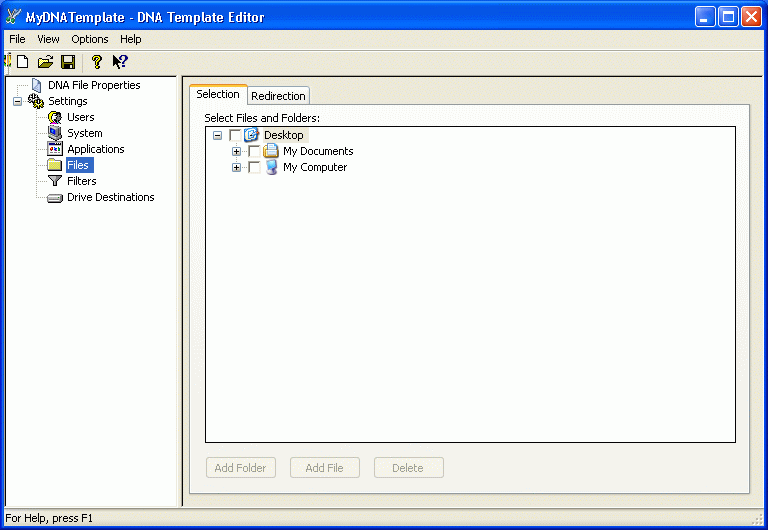
Task: Select the Settings label in tree
Action: coord(68,101)
